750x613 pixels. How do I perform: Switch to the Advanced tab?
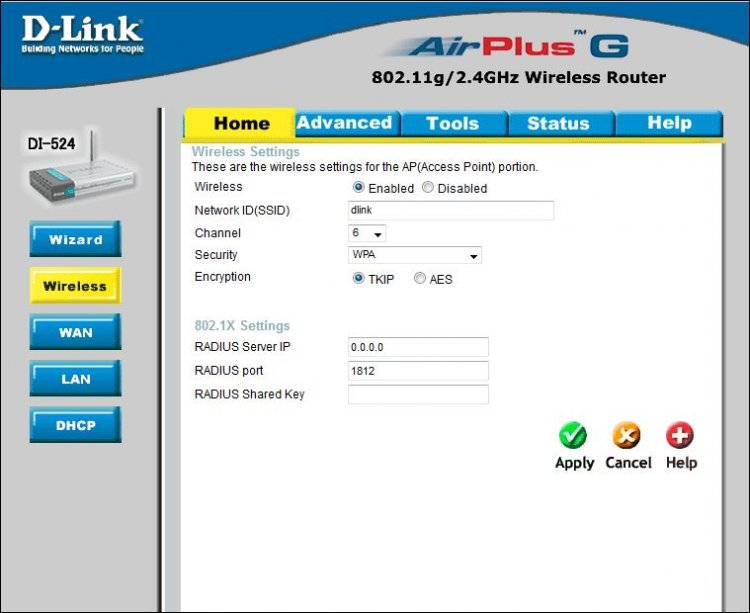(x=344, y=123)
